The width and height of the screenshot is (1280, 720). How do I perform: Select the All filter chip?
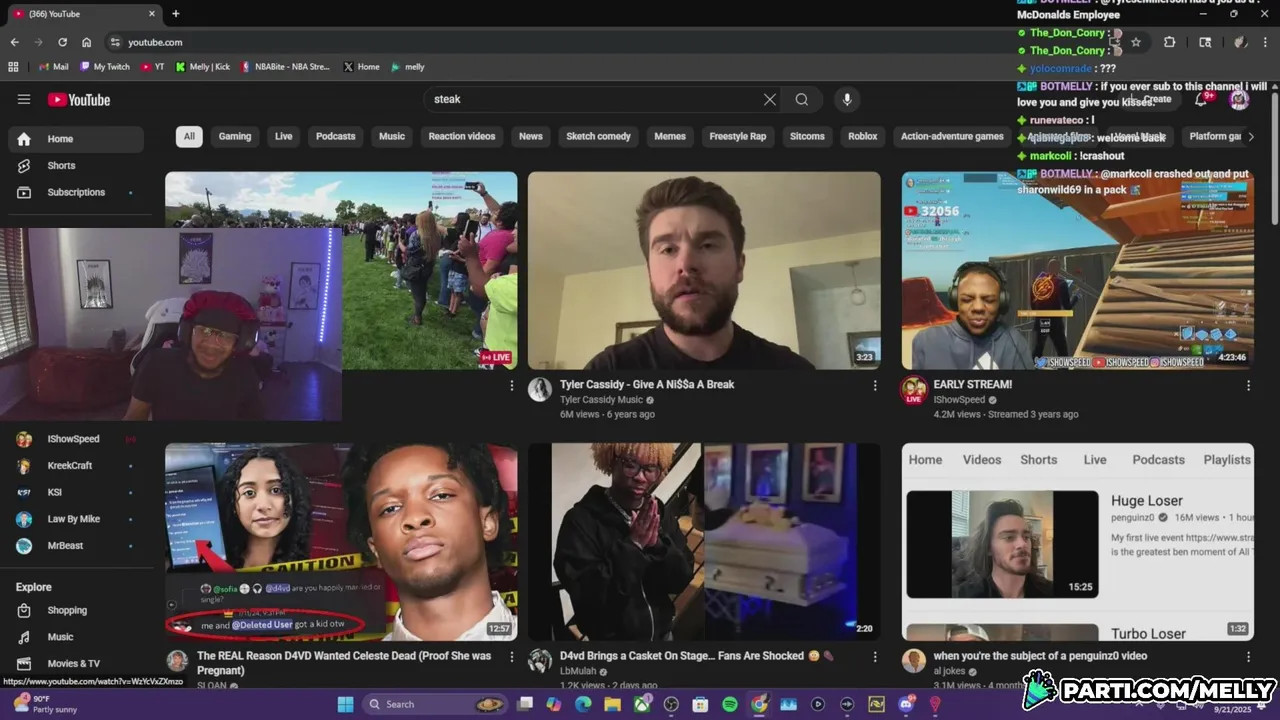[x=189, y=136]
